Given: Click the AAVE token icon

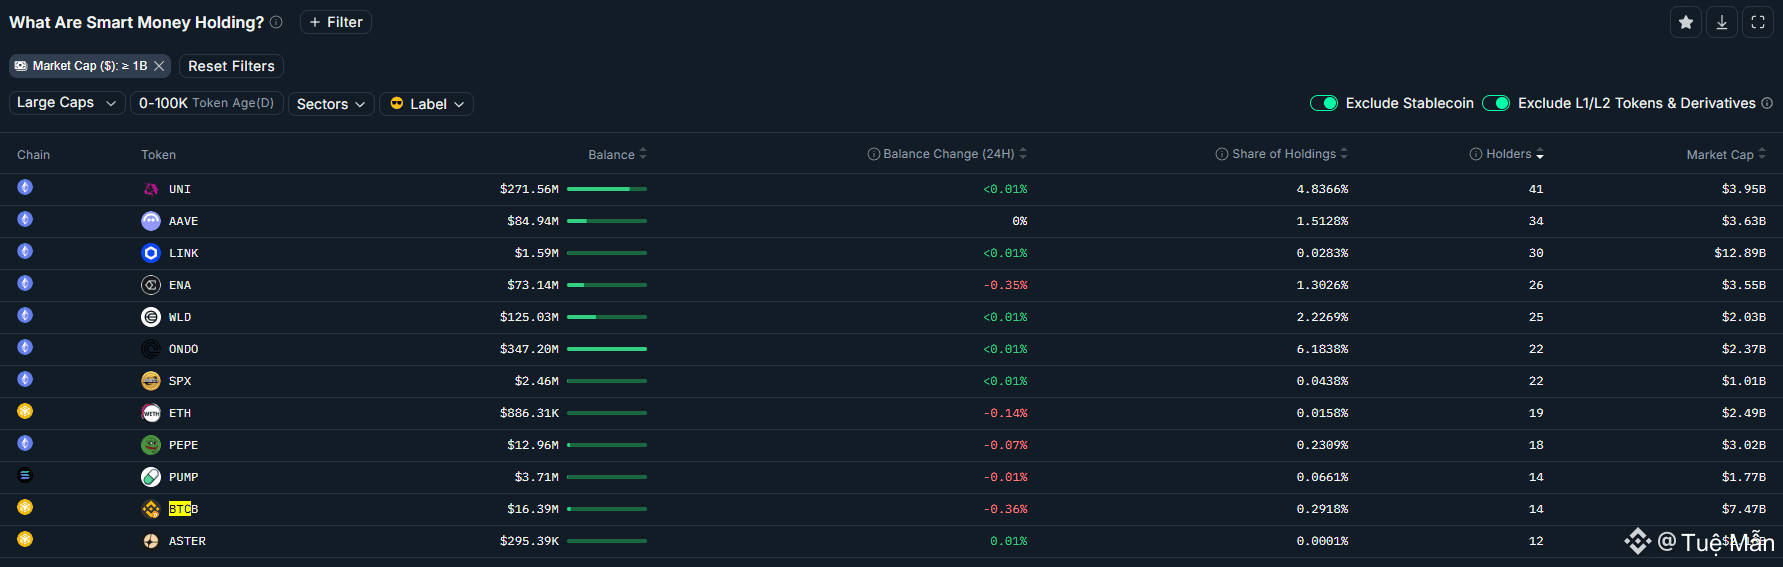Looking at the screenshot, I should point(151,221).
